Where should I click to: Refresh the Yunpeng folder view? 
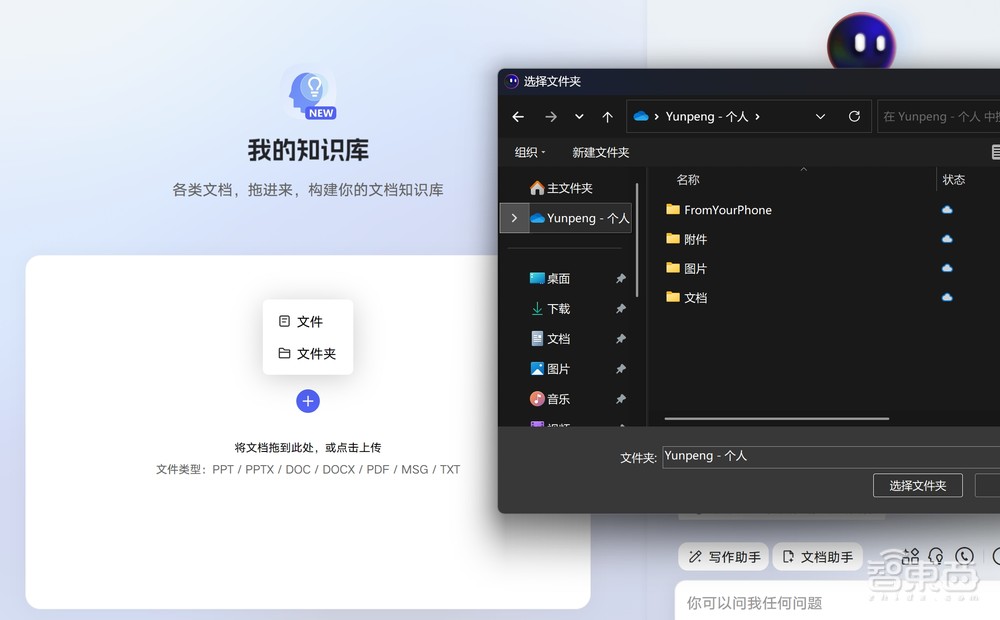coord(854,116)
